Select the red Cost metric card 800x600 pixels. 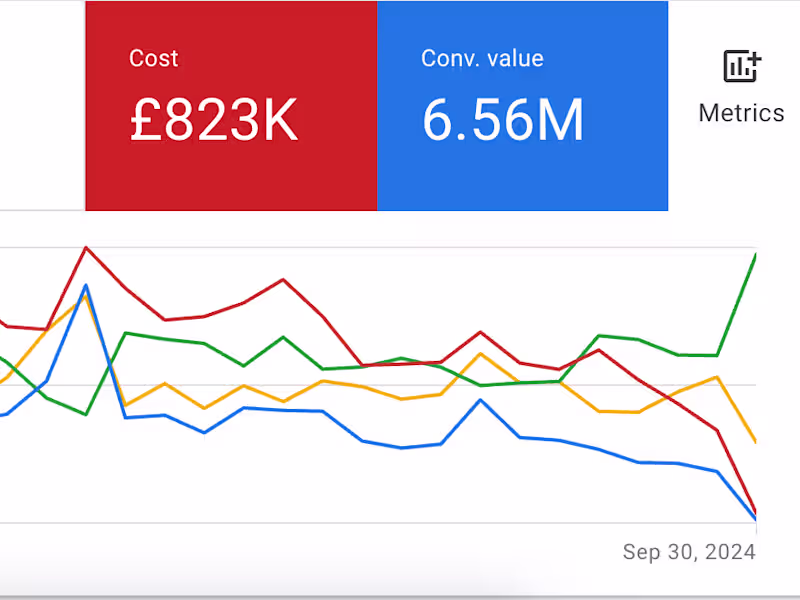click(x=230, y=105)
